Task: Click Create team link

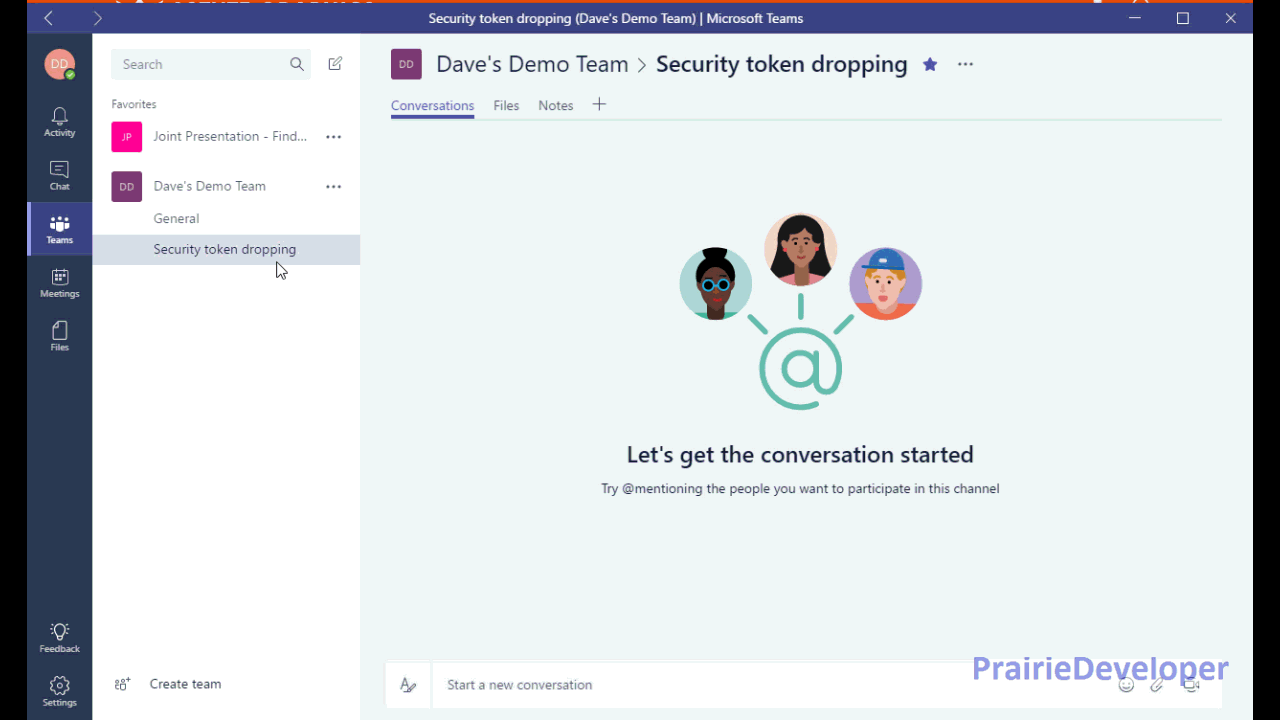Action: pos(185,684)
